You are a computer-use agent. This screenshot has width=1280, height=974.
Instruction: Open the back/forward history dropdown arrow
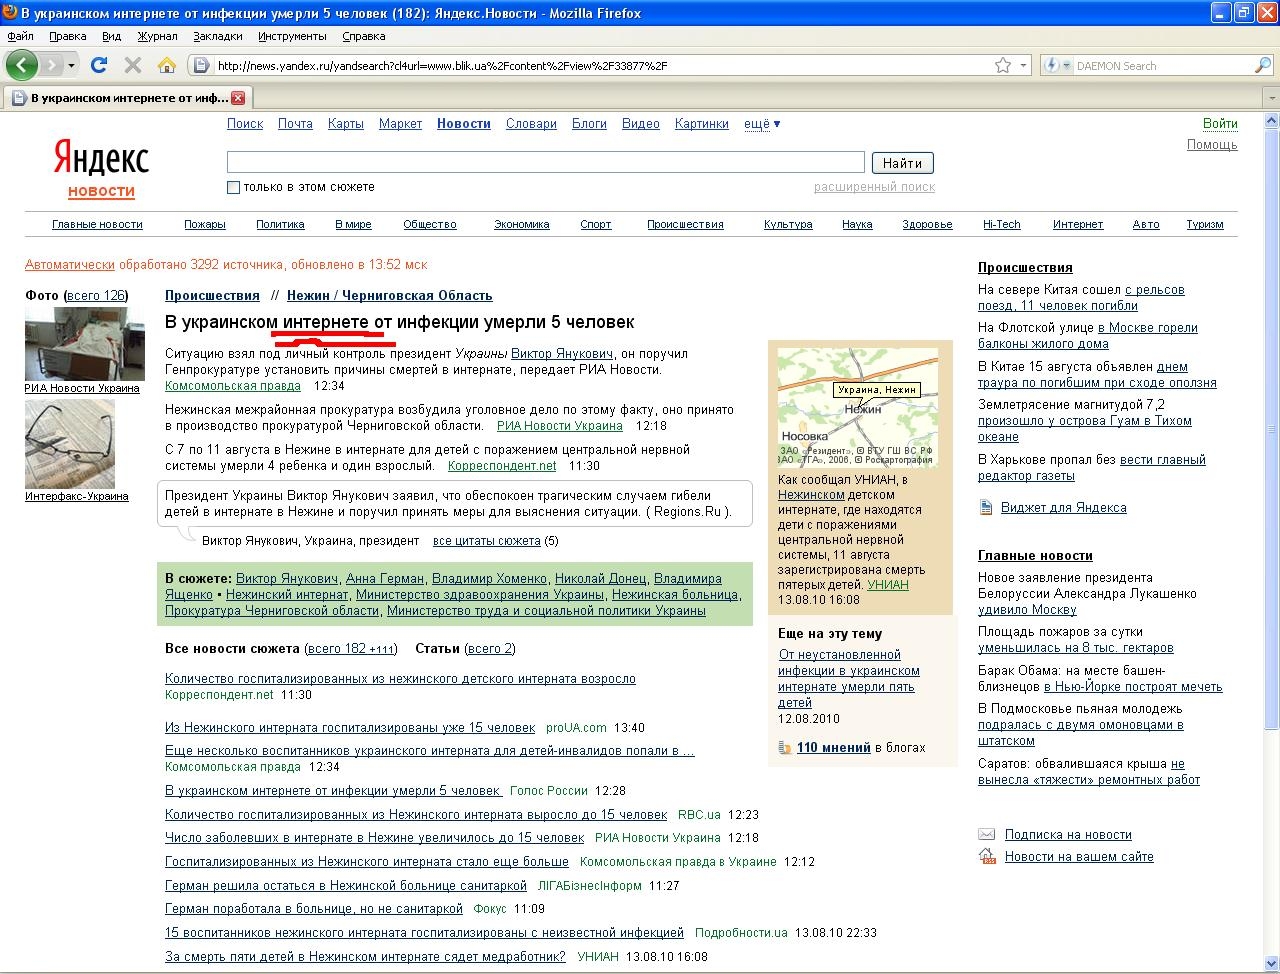point(71,65)
